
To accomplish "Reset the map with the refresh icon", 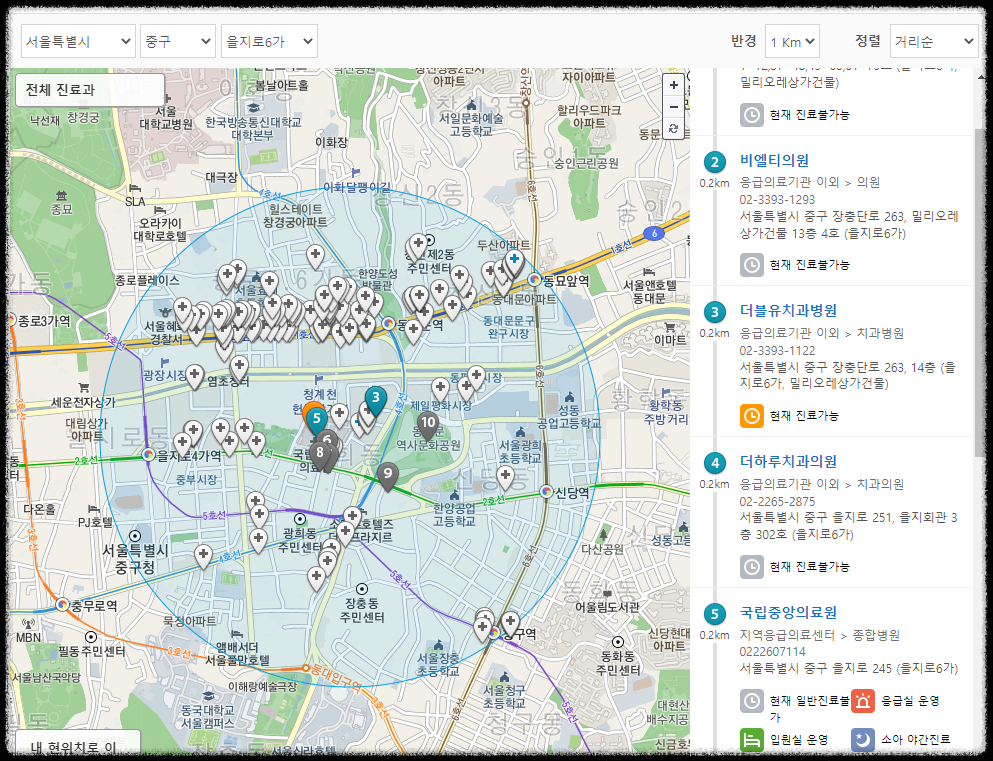I will coord(674,128).
